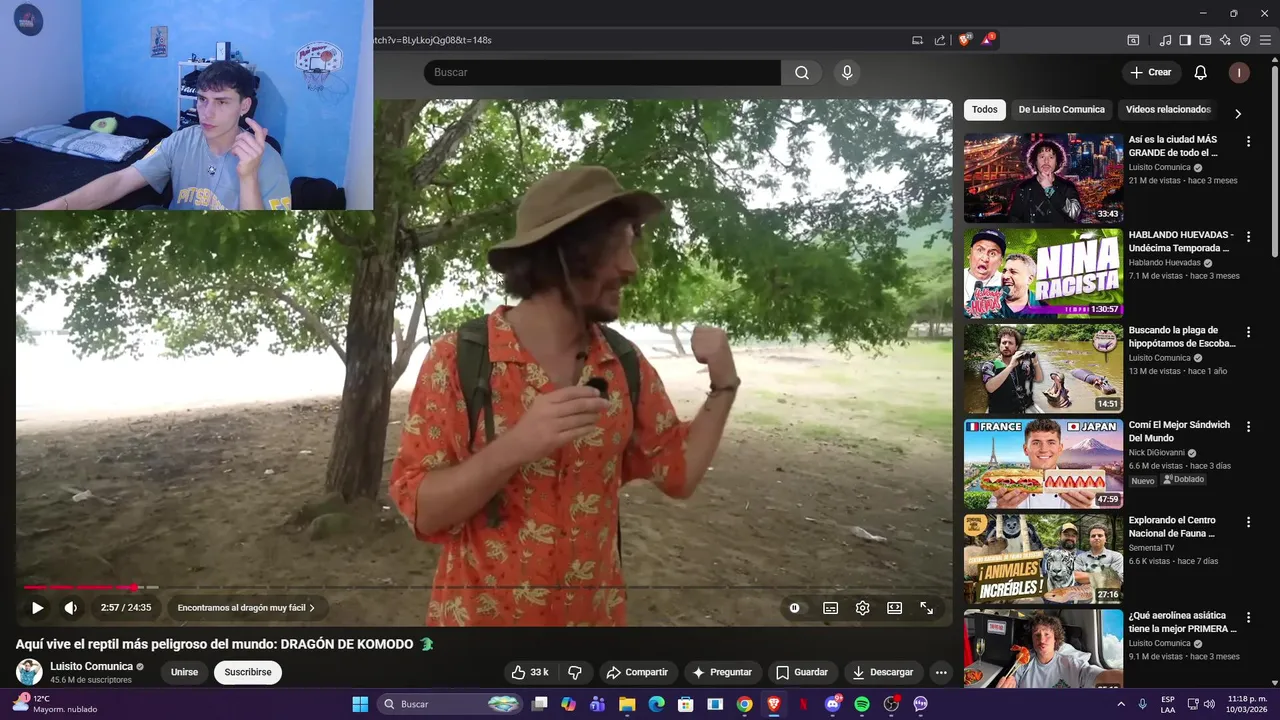Start voice search with microphone icon
Viewport: 1280px width, 720px height.
pos(847,72)
